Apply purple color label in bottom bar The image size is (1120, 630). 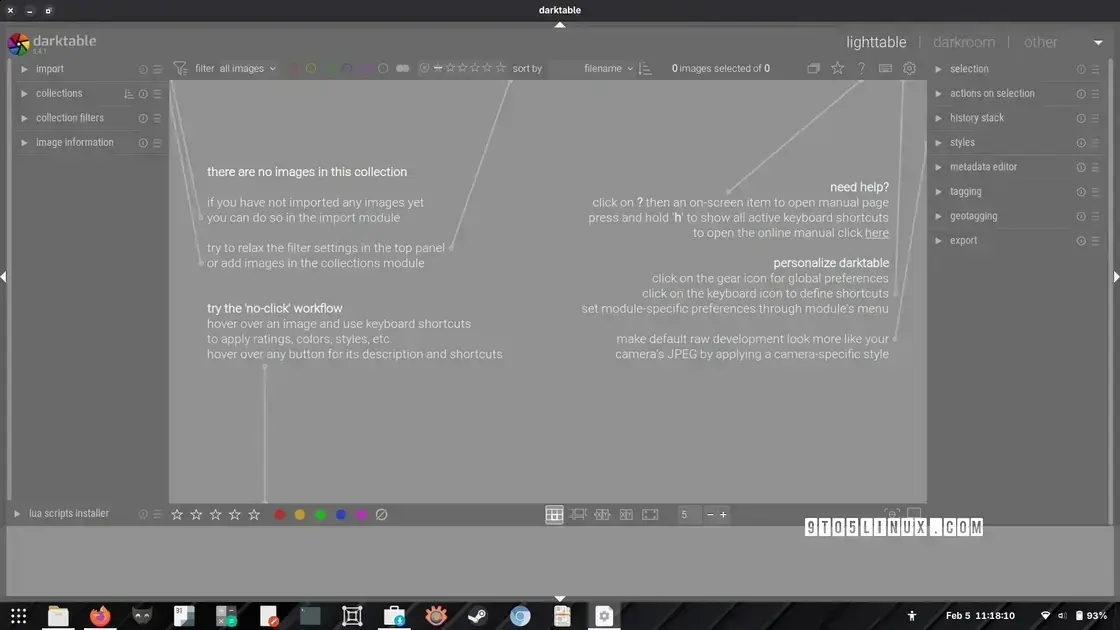[x=361, y=514]
